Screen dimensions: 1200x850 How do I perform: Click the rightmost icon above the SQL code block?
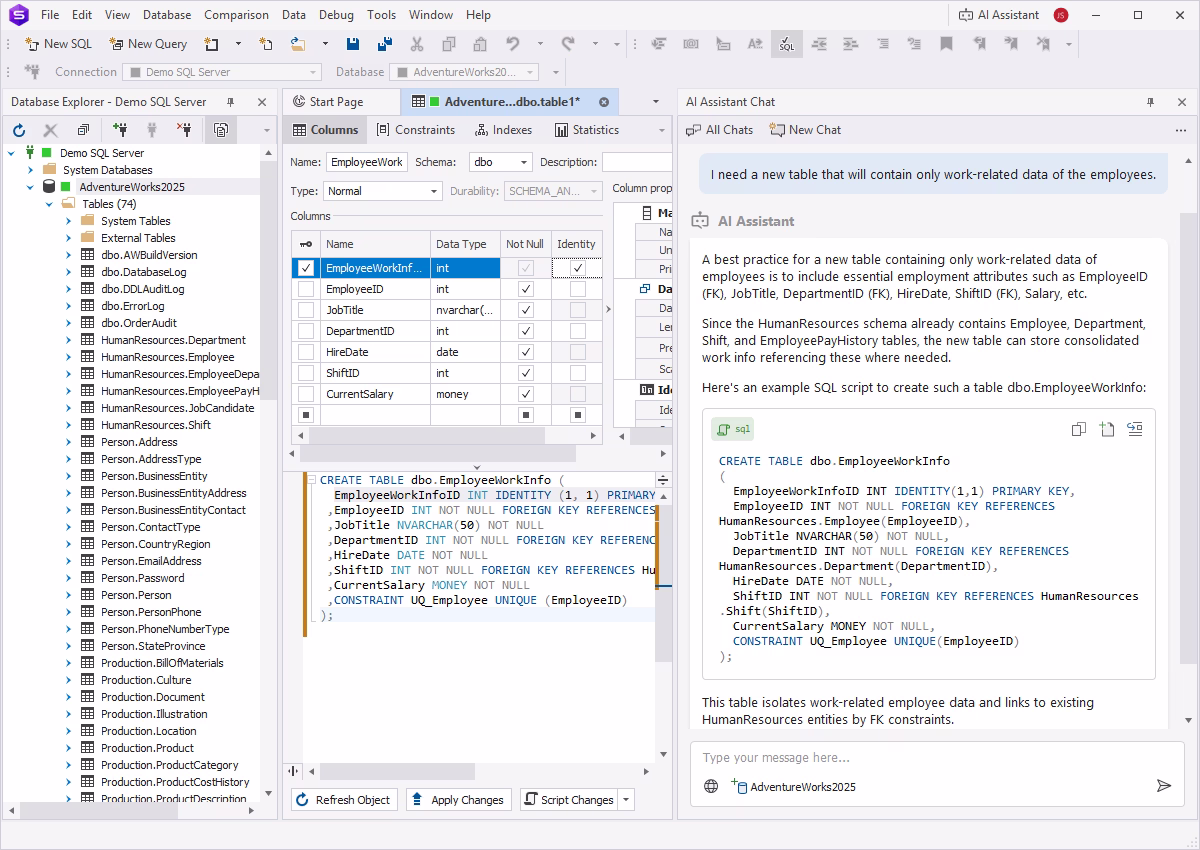tap(1134, 429)
